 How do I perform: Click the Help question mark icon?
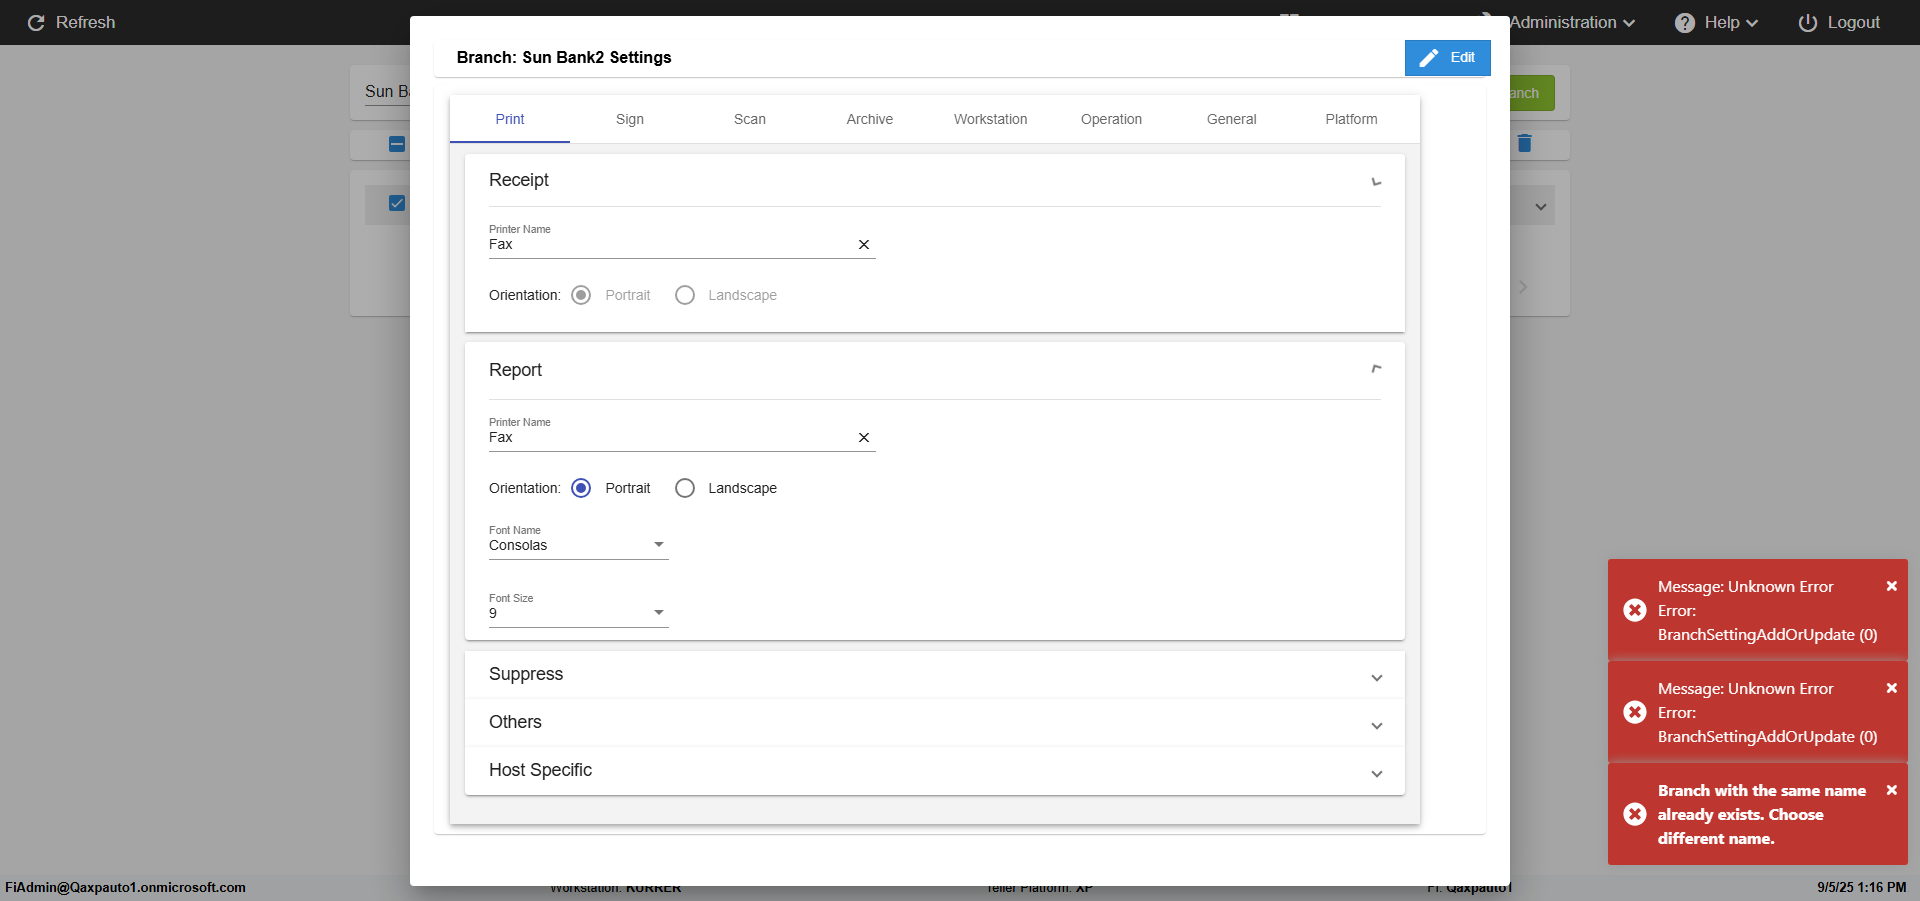1685,23
